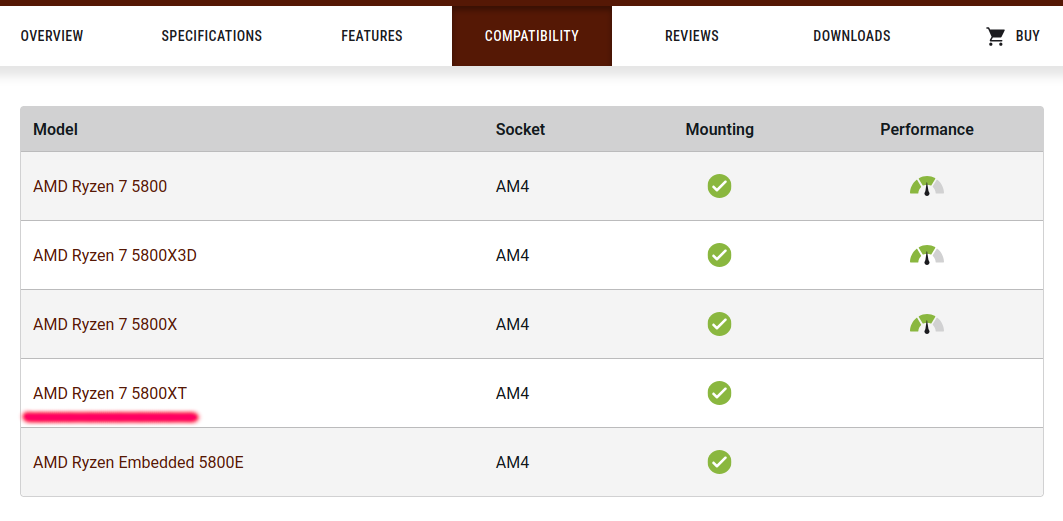
Task: Go to the Downloads tab
Action: coord(851,36)
